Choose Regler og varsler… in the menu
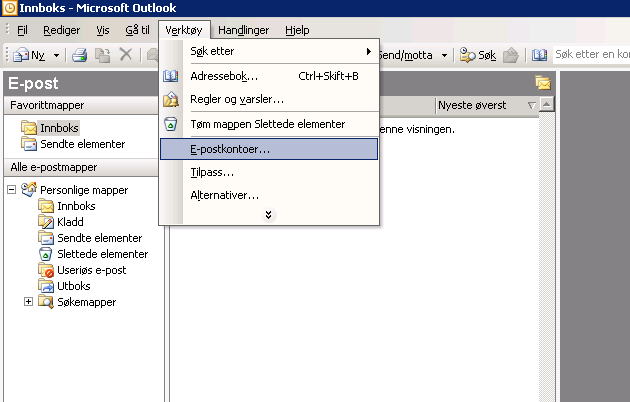The image size is (630, 402). [x=269, y=99]
